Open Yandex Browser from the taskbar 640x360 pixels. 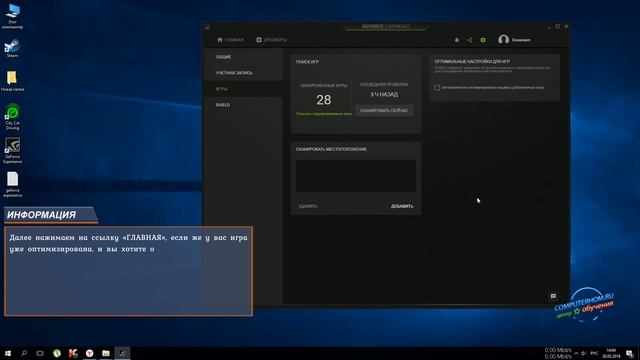89,353
